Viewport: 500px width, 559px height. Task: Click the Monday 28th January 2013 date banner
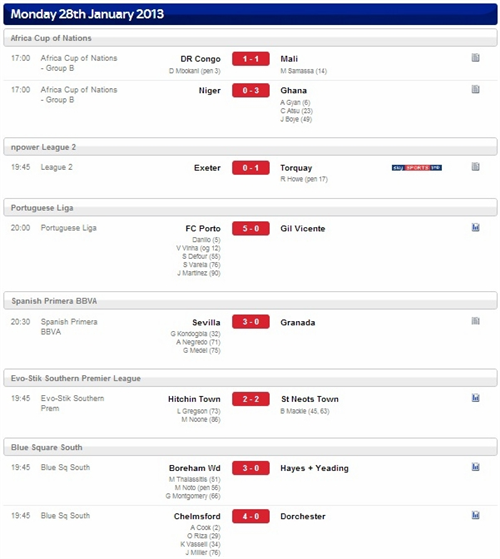pos(250,14)
